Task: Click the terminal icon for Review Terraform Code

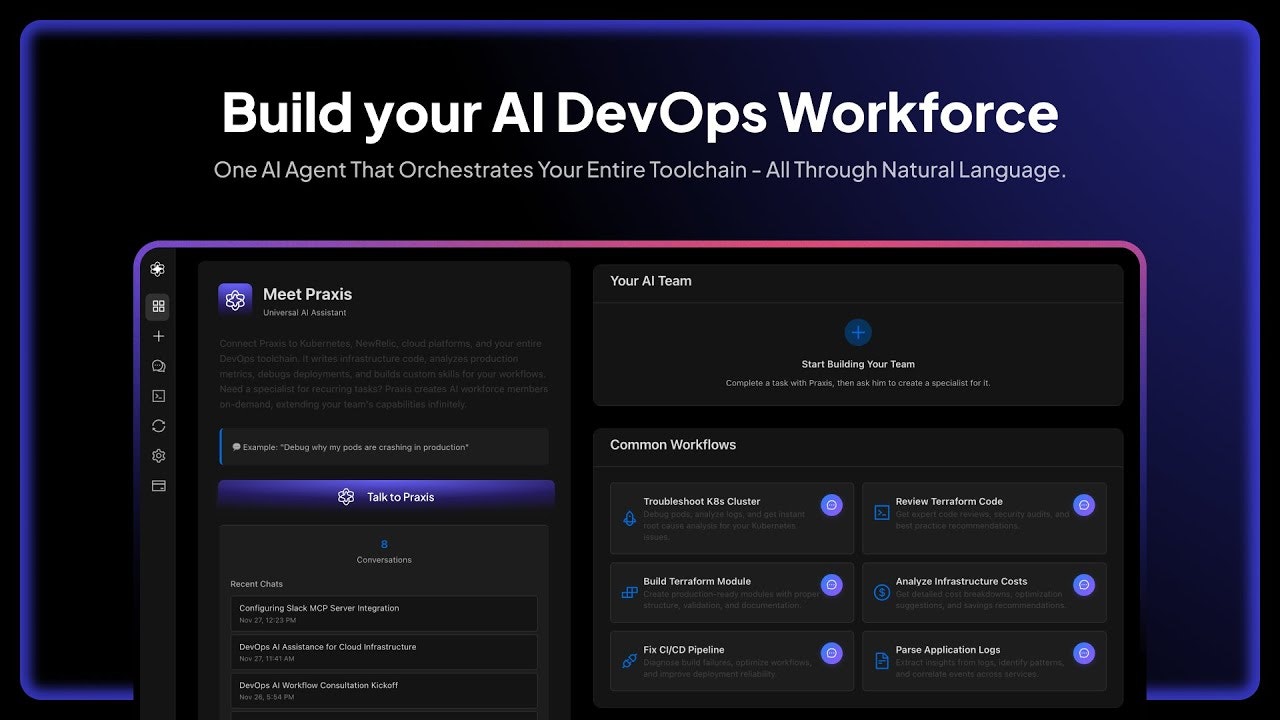Action: [x=882, y=512]
